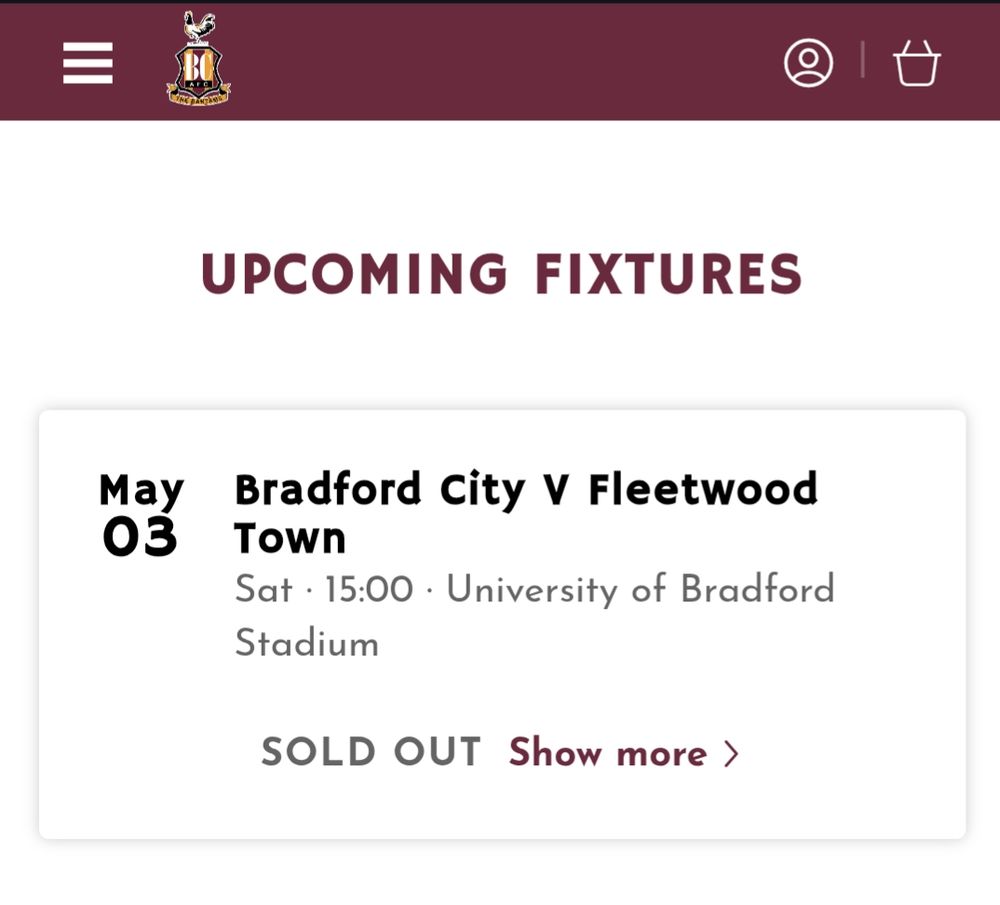This screenshot has height=905, width=1000.
Task: Click the Upcoming Fixtures heading
Action: click(501, 274)
